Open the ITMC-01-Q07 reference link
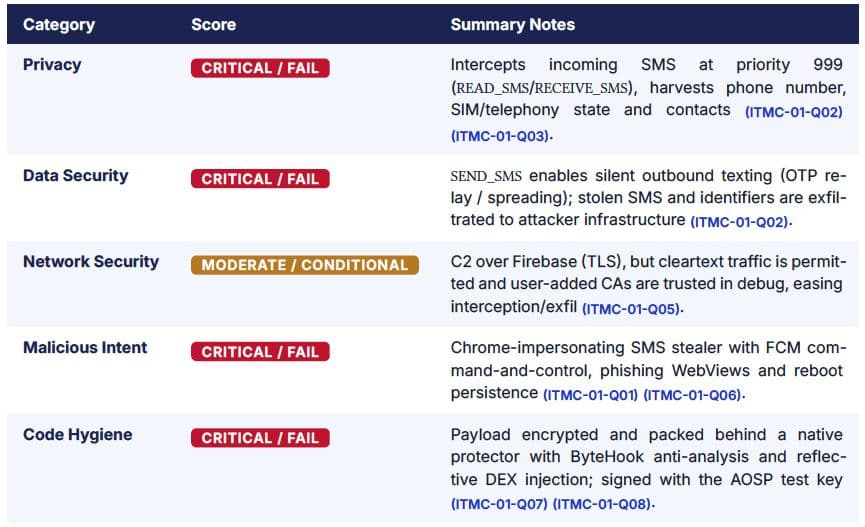This screenshot has width=865, height=527. 499,504
